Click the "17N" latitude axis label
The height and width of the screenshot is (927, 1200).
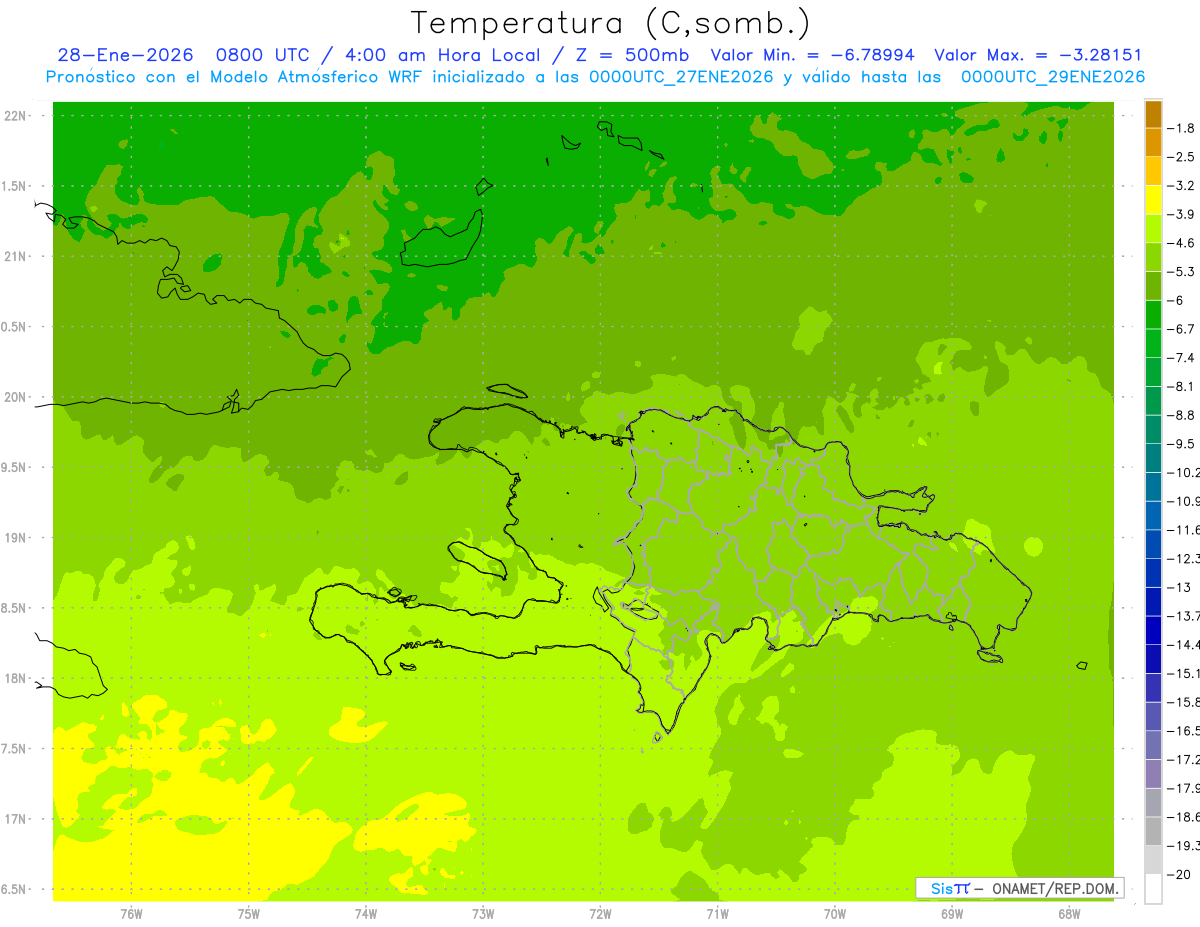[x=17, y=819]
